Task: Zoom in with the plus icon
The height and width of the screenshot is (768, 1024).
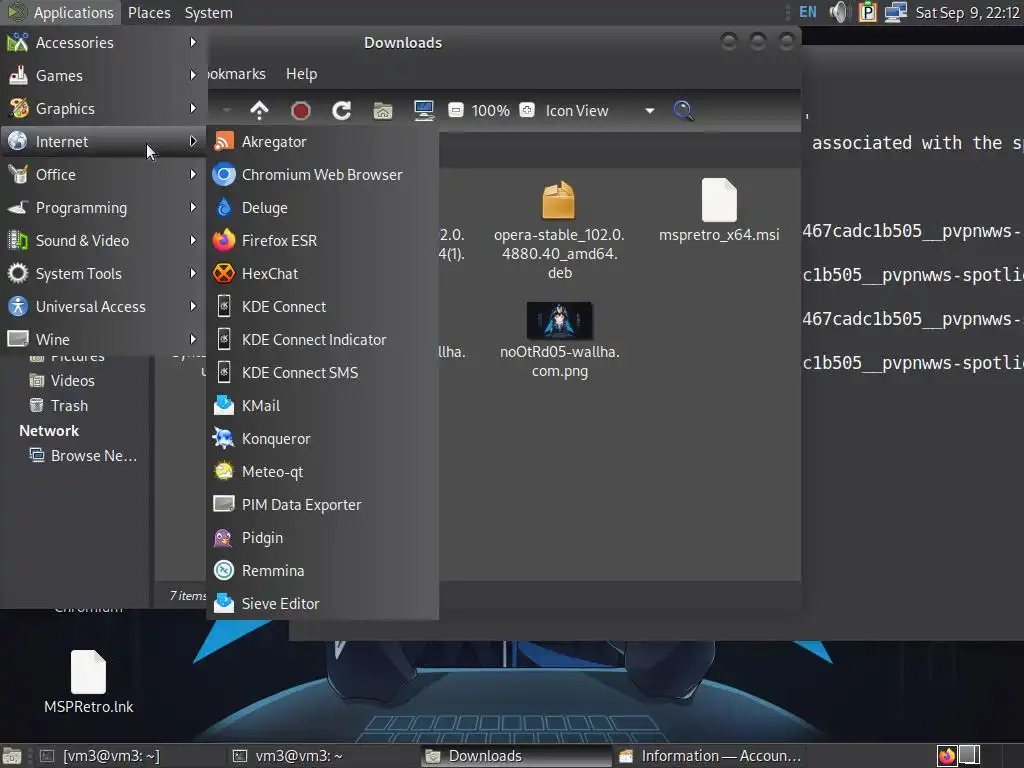Action: click(x=527, y=110)
